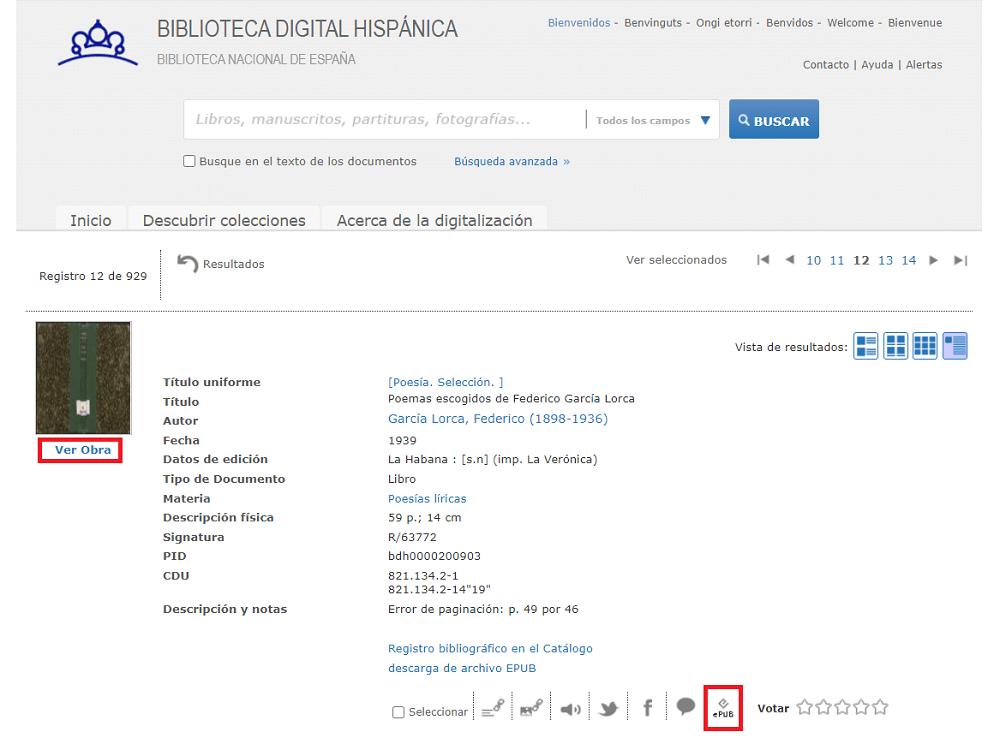Select the detailed record view icon
The width and height of the screenshot is (1000, 738).
(x=955, y=346)
